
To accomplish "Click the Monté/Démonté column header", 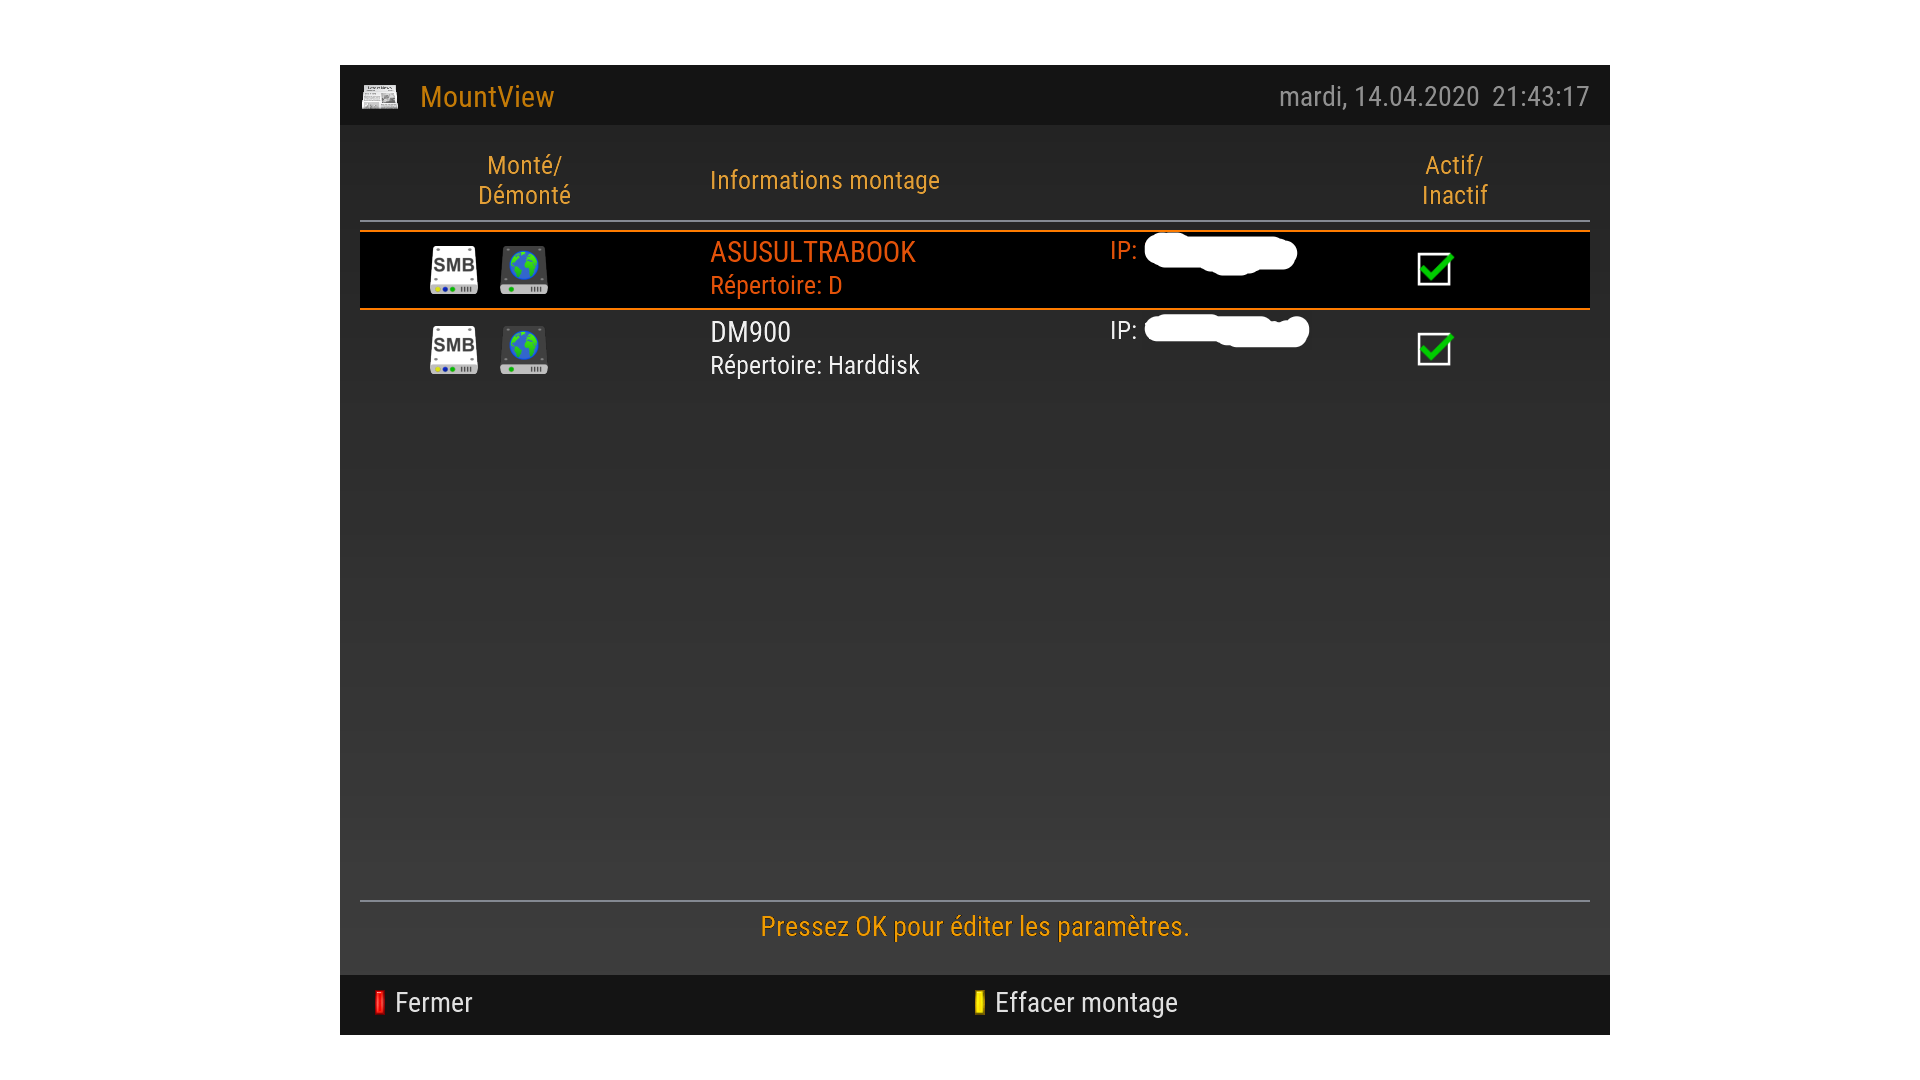I will tap(524, 180).
